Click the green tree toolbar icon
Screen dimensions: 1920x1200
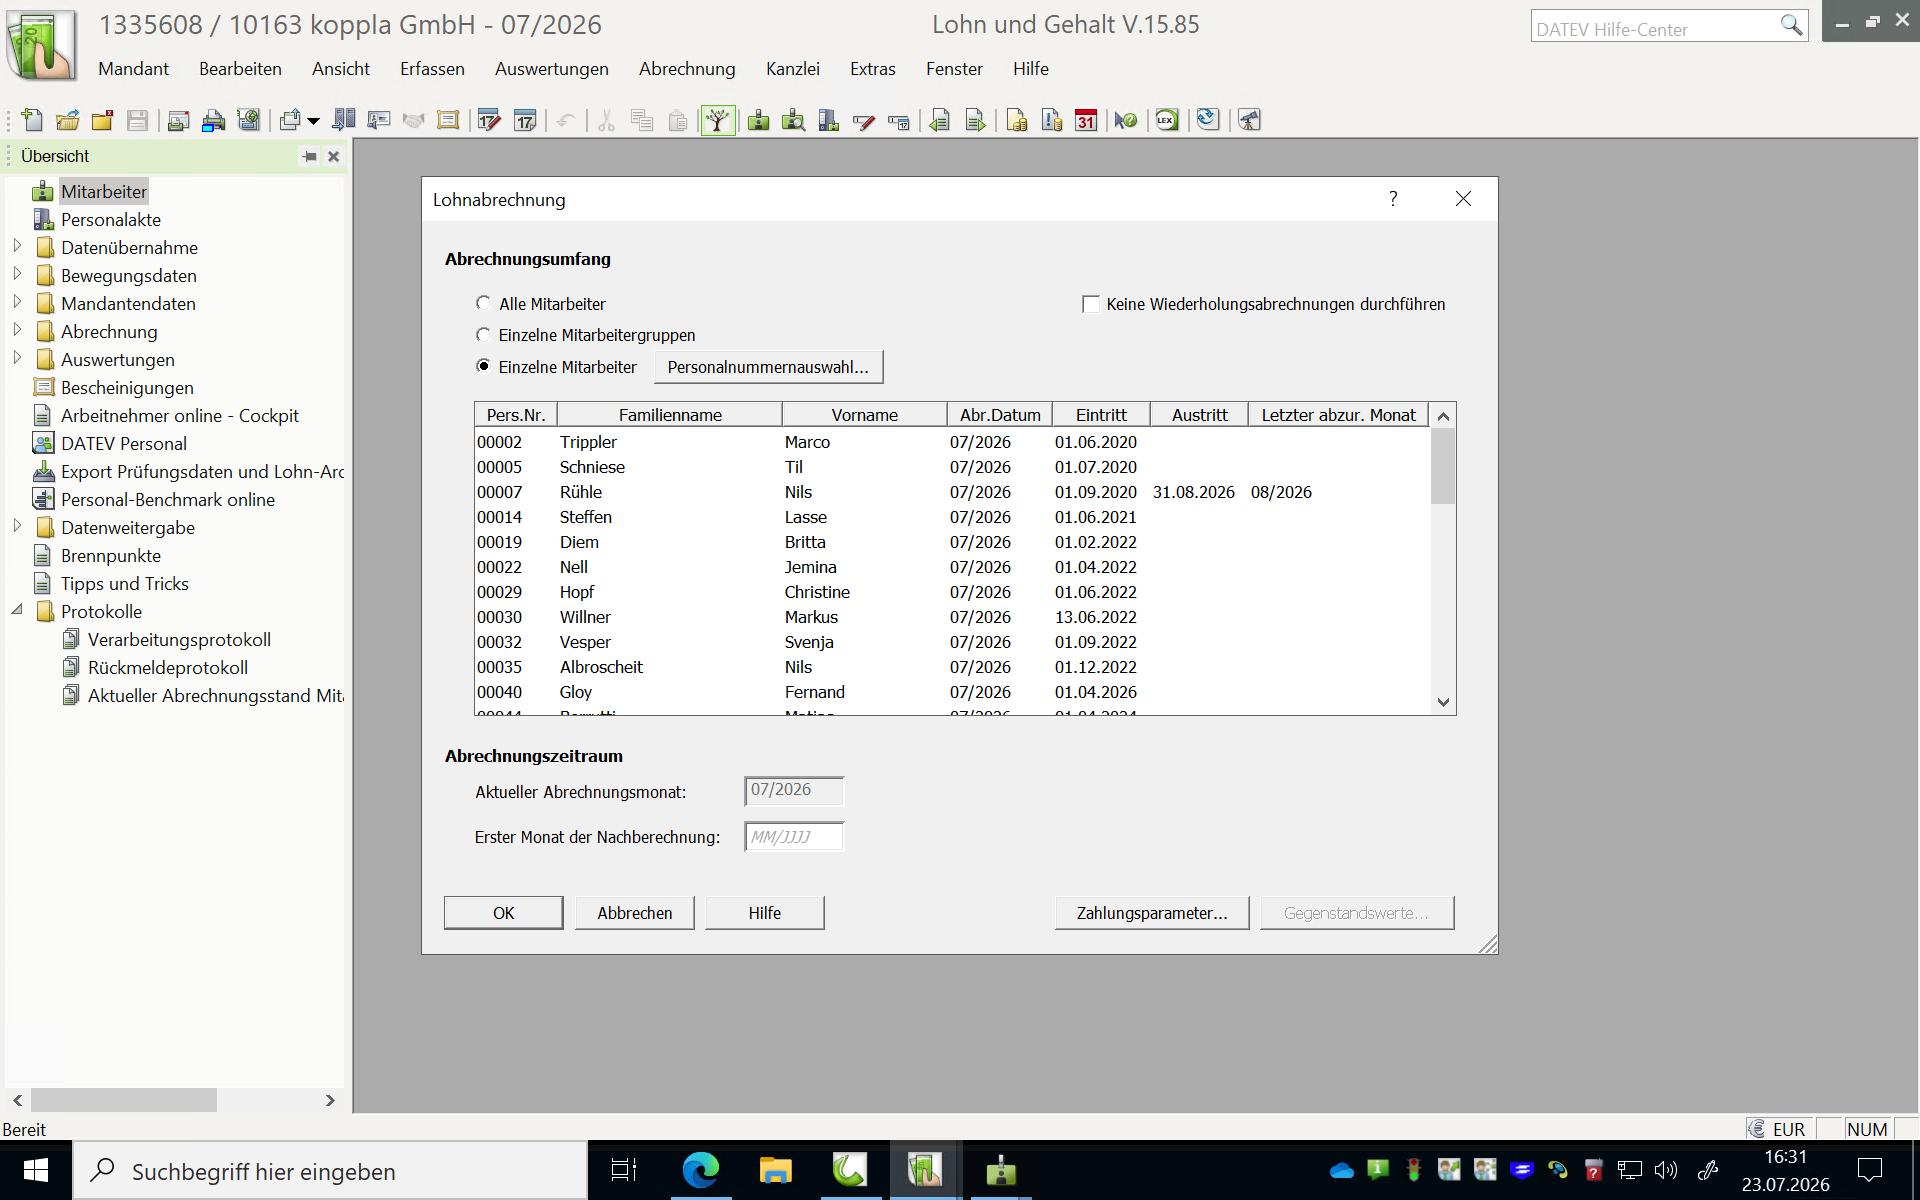718,121
